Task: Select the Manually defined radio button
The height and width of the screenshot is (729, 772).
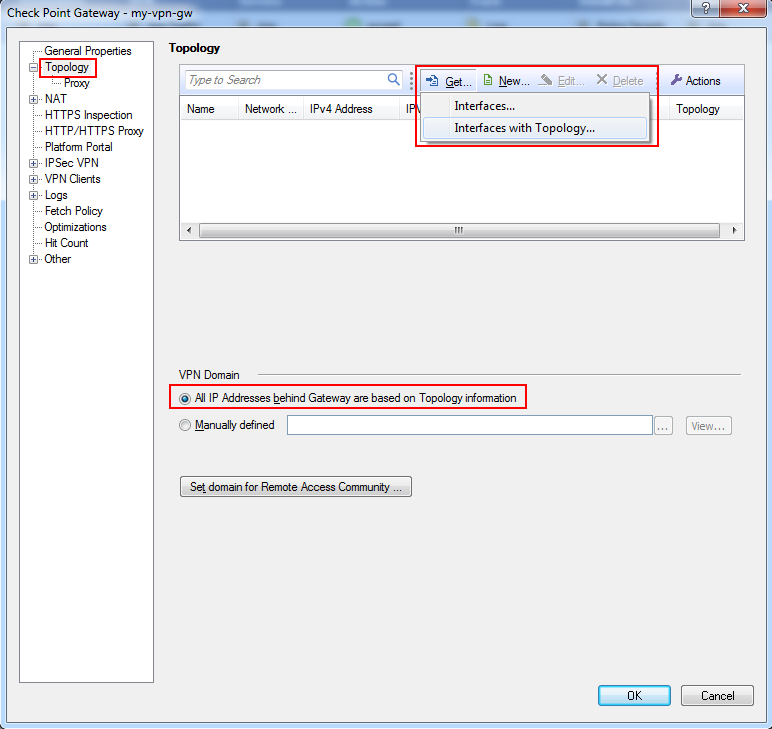Action: pos(185,425)
